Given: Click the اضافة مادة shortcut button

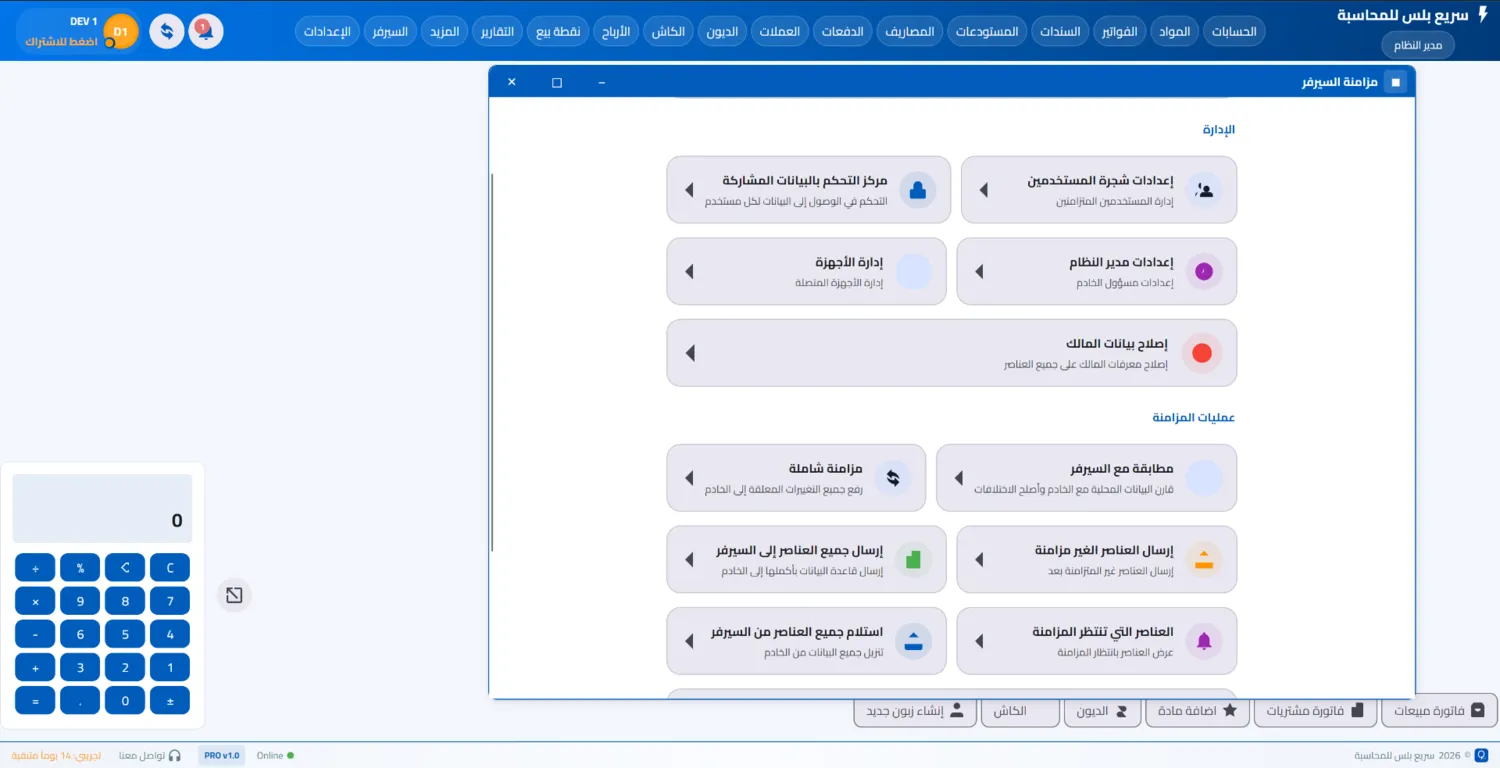Looking at the screenshot, I should (1196, 711).
